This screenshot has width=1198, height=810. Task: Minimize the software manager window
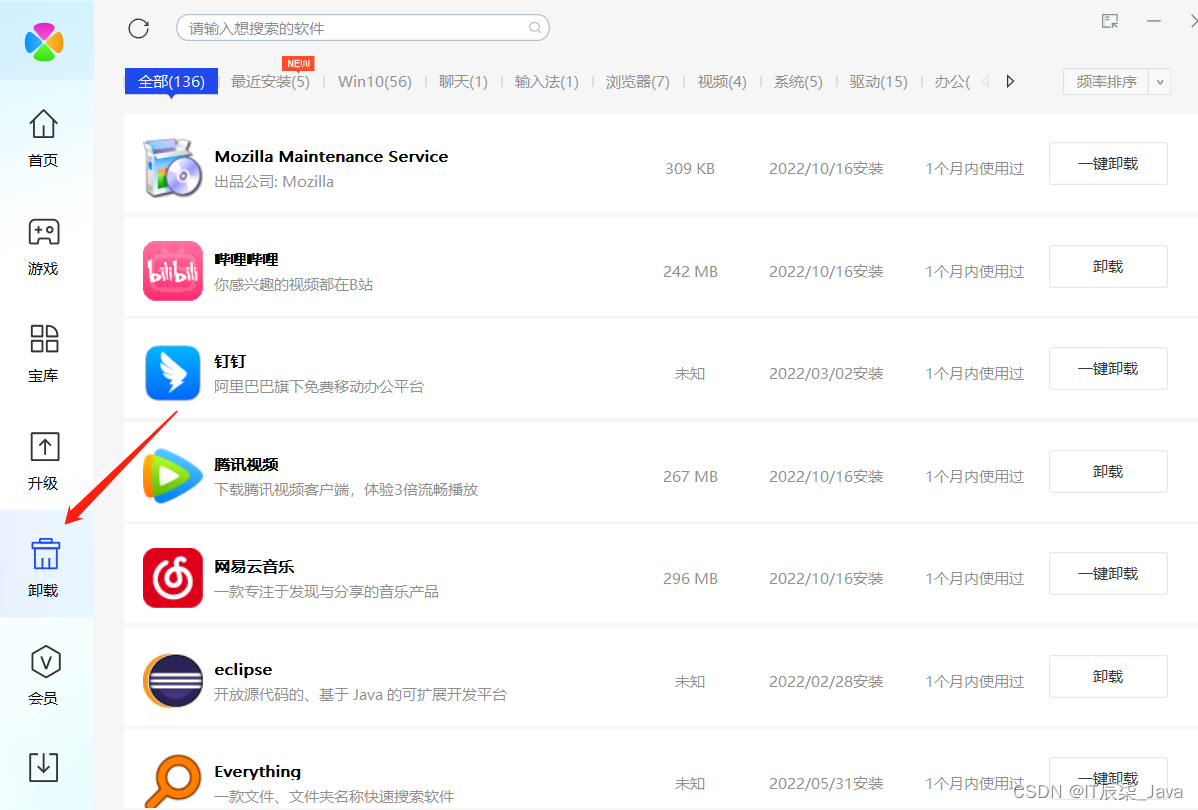tap(1154, 21)
